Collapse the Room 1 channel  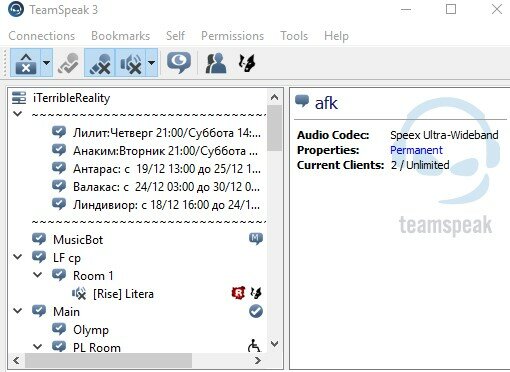(38, 275)
